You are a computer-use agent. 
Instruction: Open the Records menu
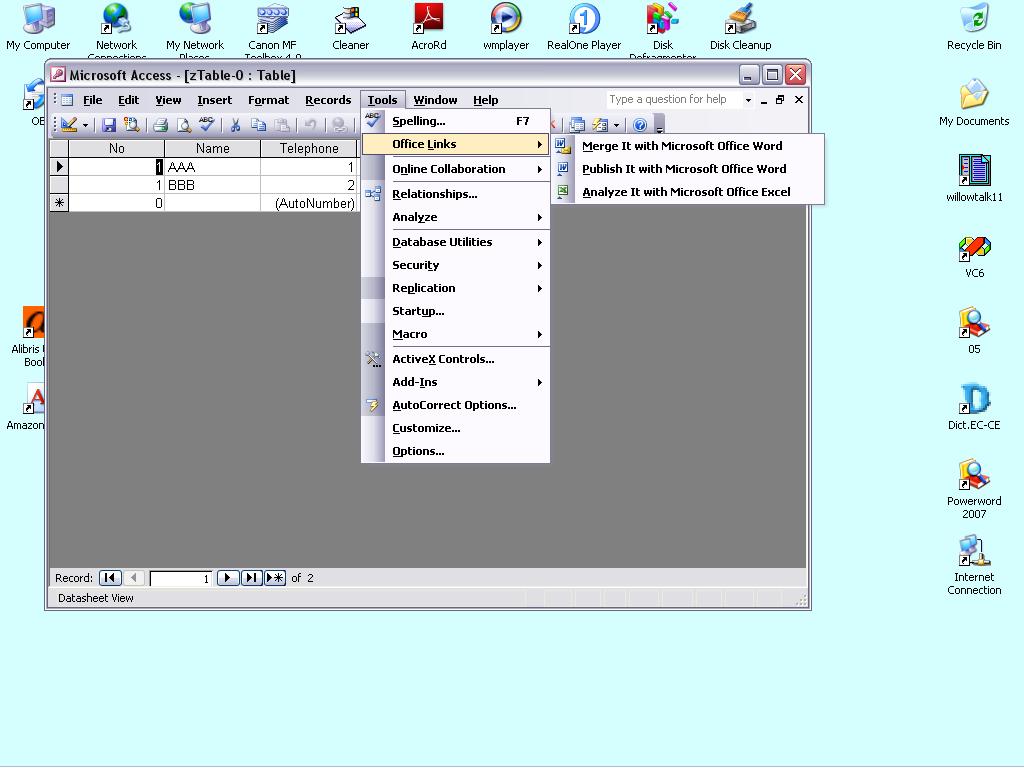tap(328, 100)
